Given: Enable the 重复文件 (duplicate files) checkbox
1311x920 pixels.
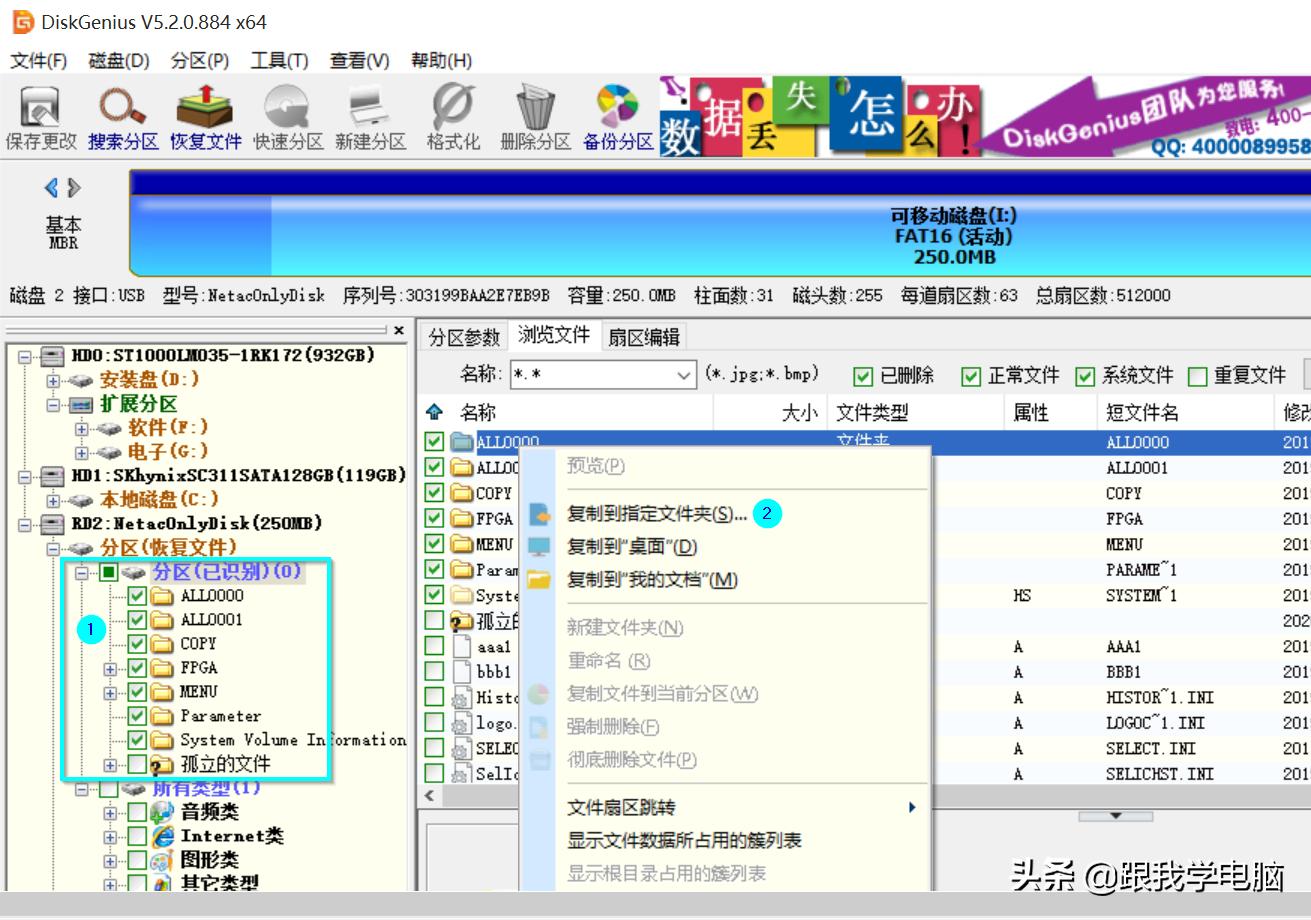Looking at the screenshot, I should (x=1197, y=376).
